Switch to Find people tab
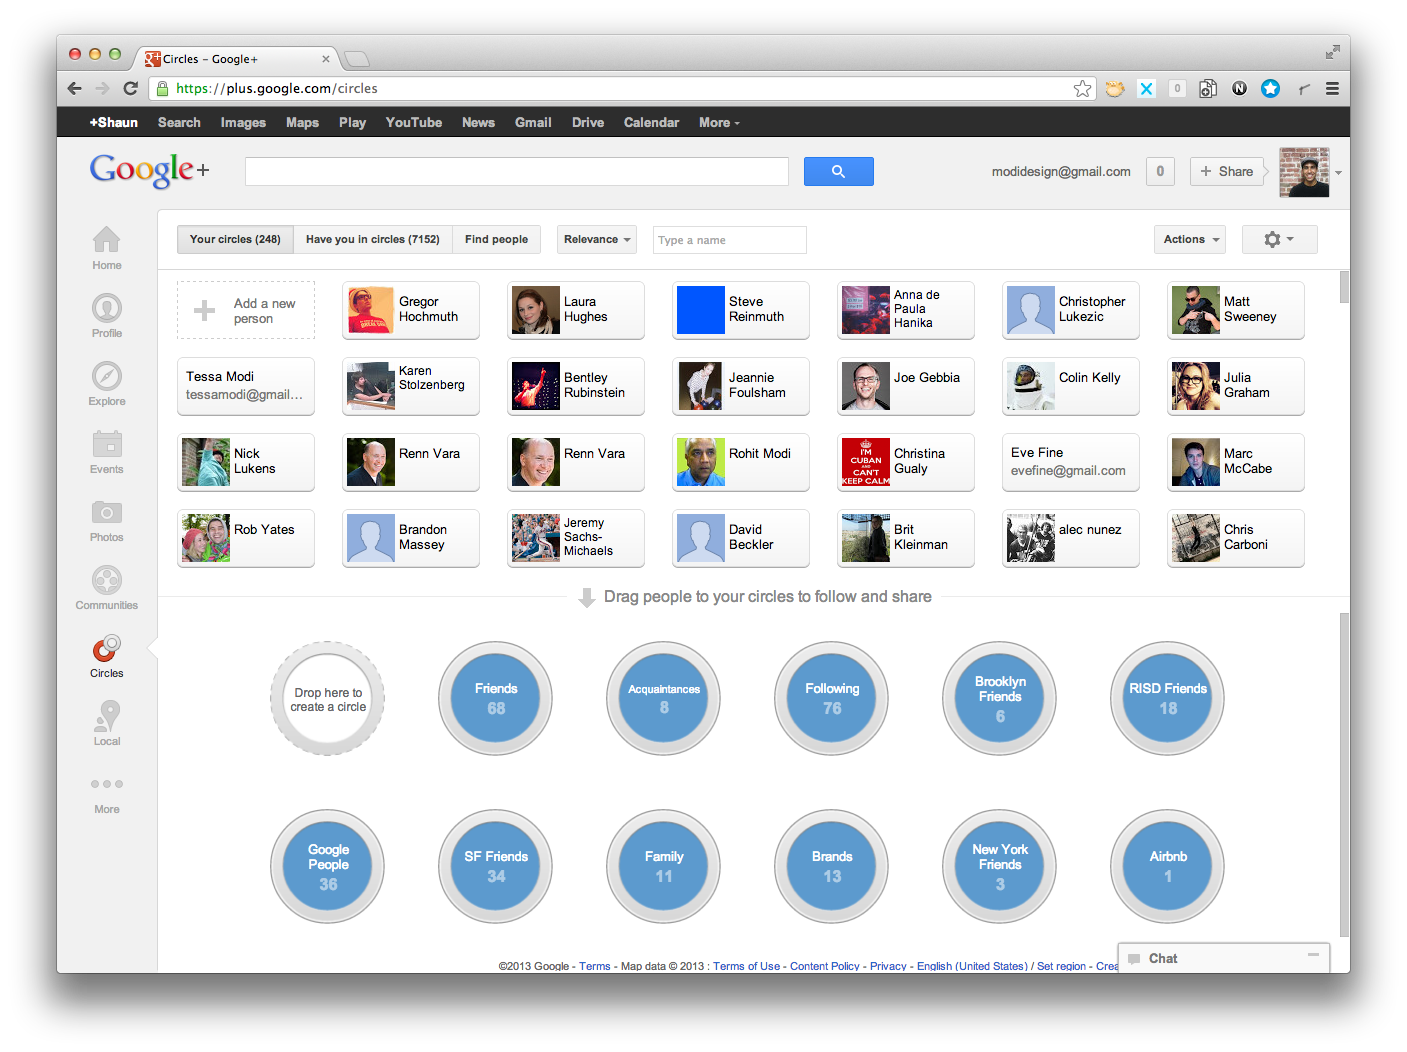The height and width of the screenshot is (1052, 1407). [x=496, y=240]
